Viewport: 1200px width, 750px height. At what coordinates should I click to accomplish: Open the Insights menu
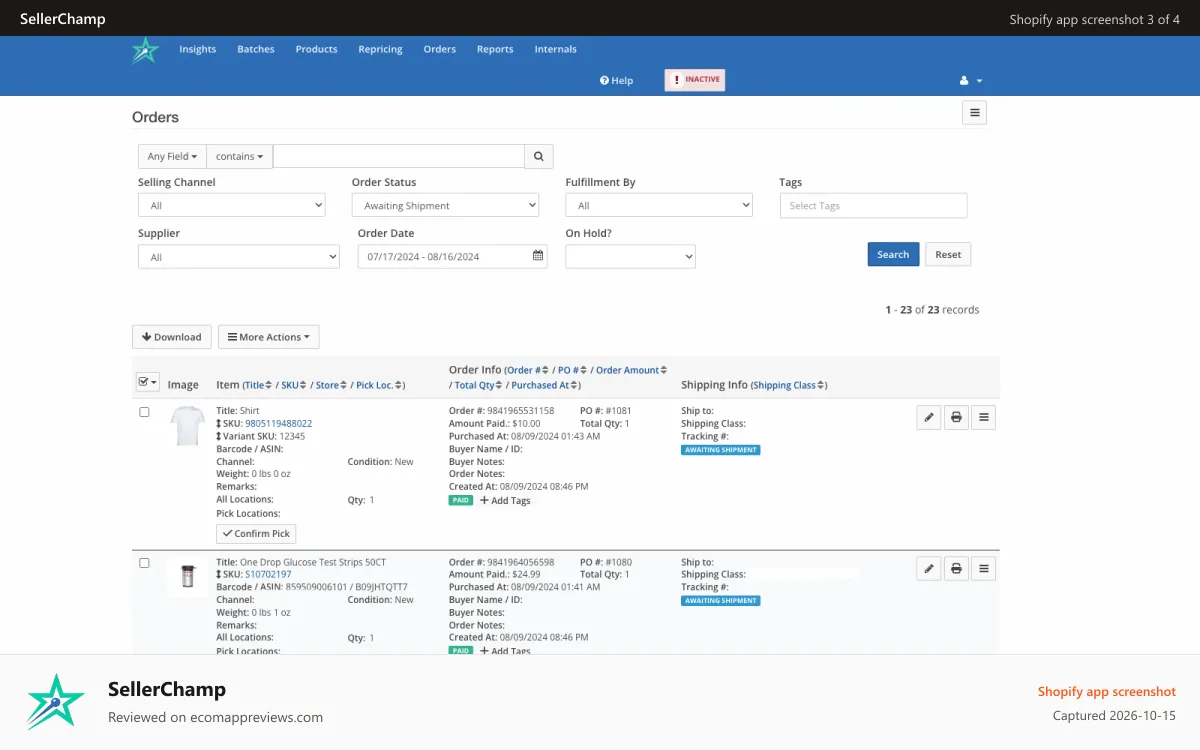click(x=198, y=49)
